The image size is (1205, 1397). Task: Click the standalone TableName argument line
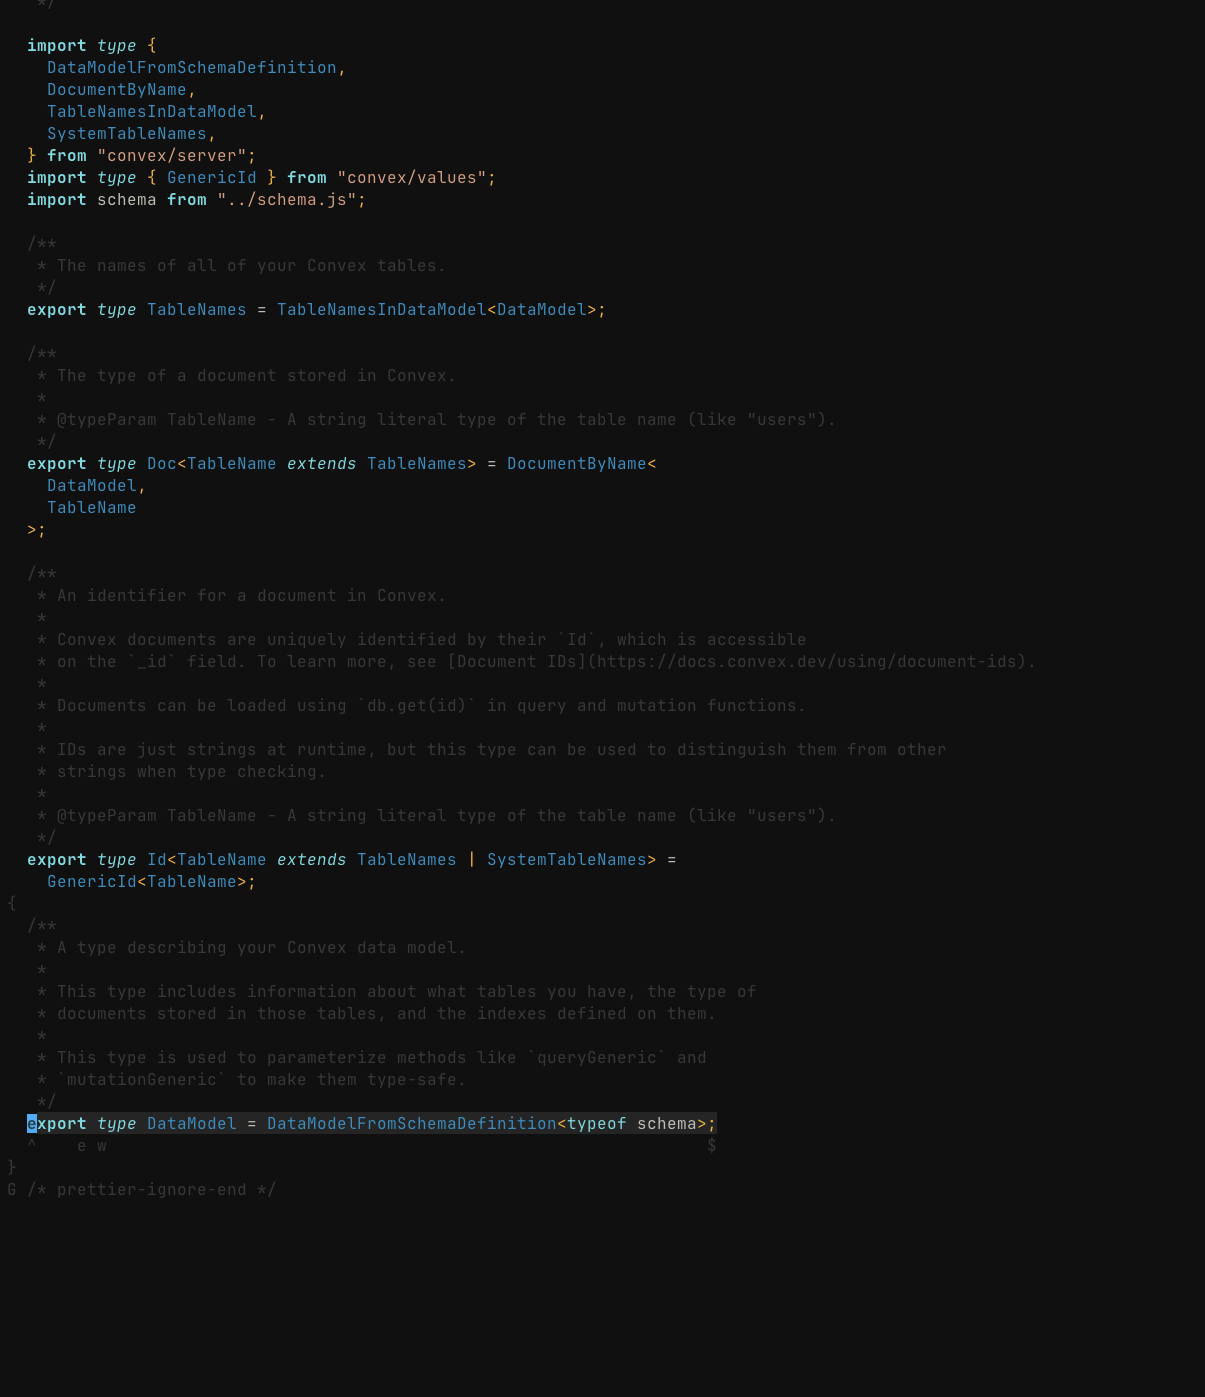(92, 508)
